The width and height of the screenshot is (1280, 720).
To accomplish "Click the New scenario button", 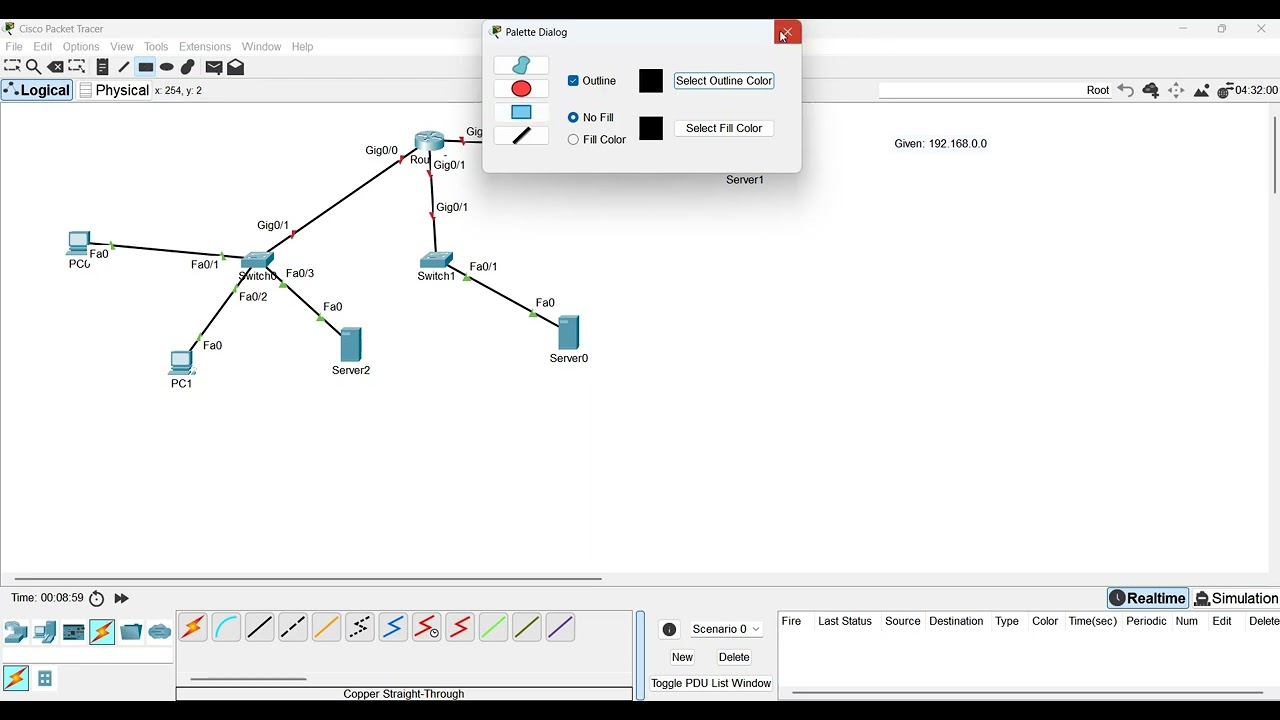I will [683, 658].
